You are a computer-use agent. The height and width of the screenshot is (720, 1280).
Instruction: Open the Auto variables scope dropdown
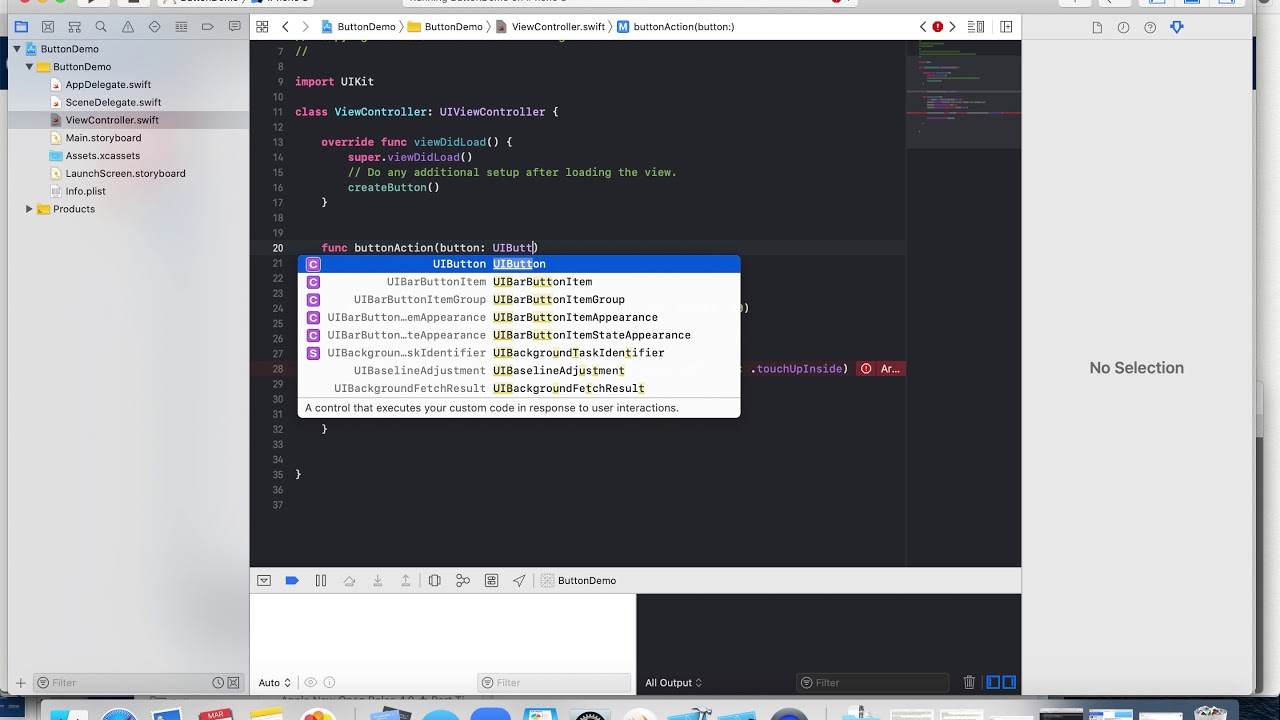(274, 683)
